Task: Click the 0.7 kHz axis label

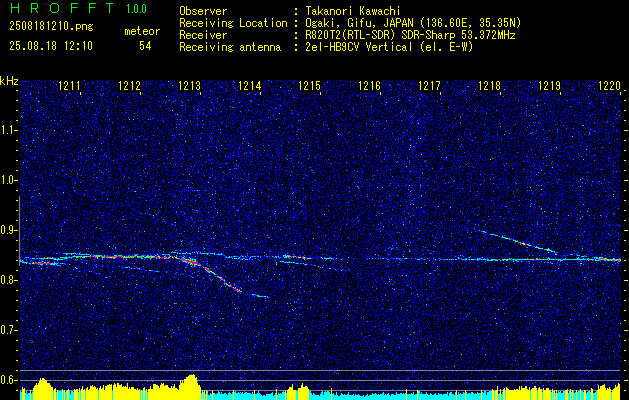Action: [9, 330]
